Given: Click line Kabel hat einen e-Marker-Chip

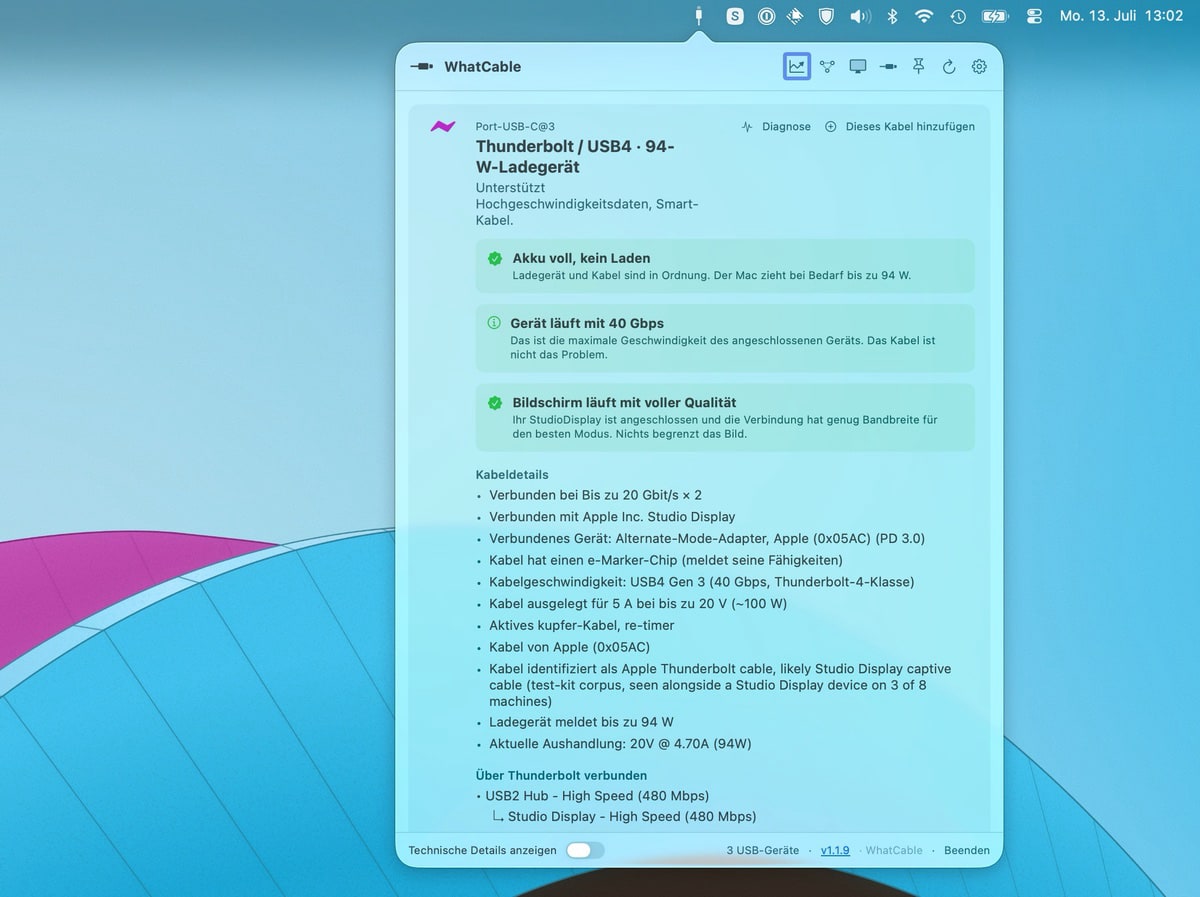Looking at the screenshot, I should coord(666,560).
